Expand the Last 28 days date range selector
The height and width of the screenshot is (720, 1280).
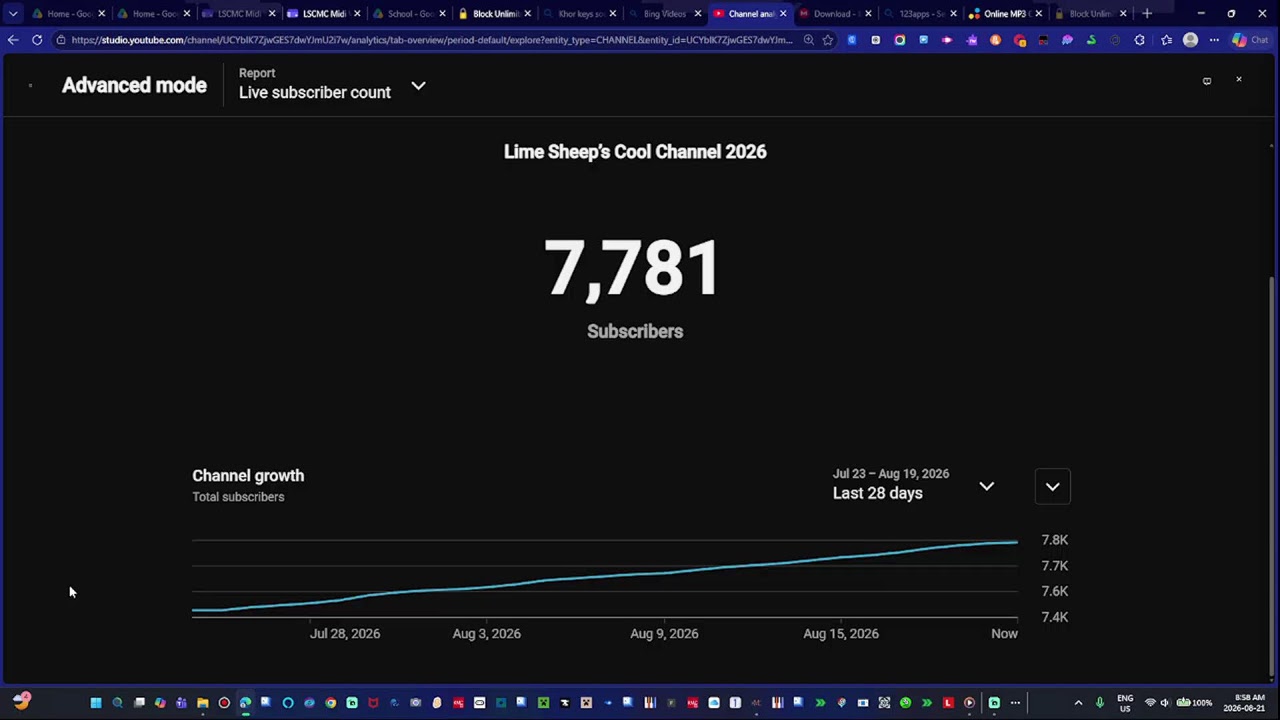914,485
